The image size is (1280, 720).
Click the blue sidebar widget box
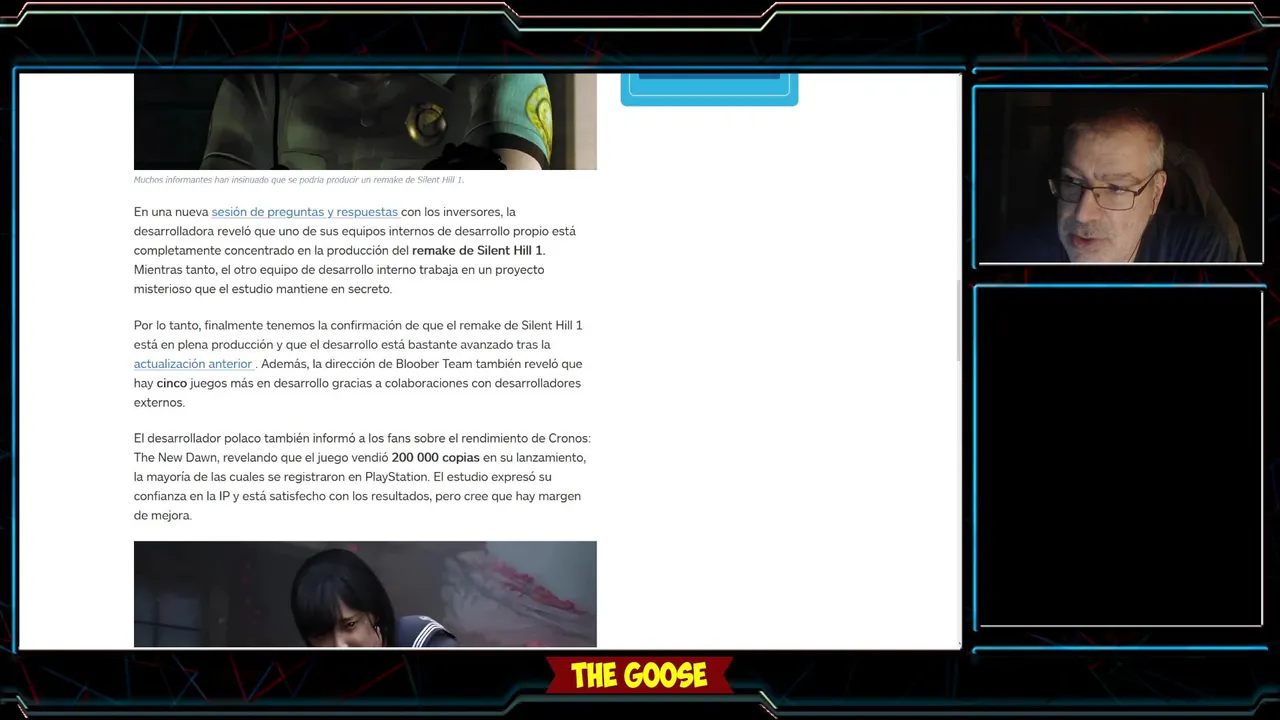[709, 89]
